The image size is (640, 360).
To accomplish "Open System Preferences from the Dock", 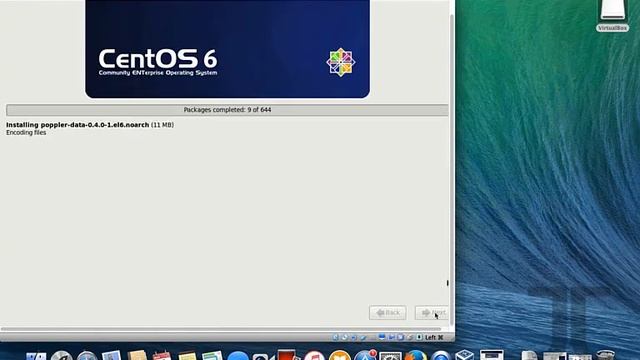I will pos(391,356).
